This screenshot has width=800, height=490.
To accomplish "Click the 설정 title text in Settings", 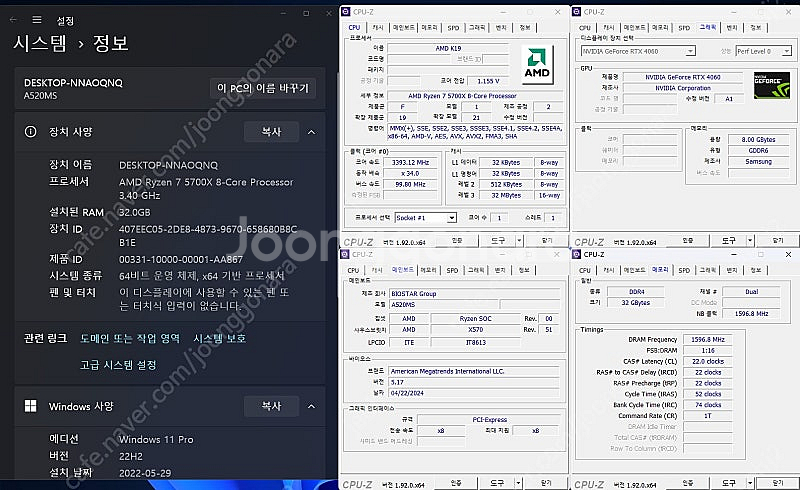I will [65, 21].
